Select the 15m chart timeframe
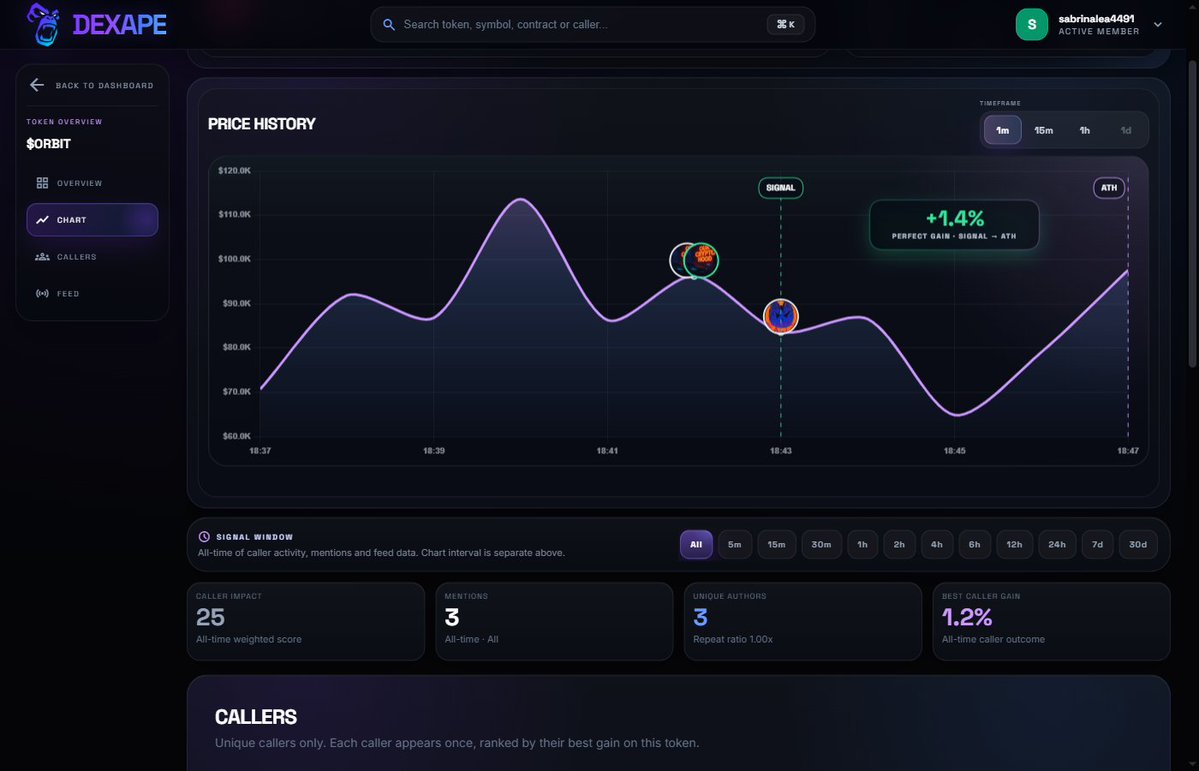 click(1043, 130)
